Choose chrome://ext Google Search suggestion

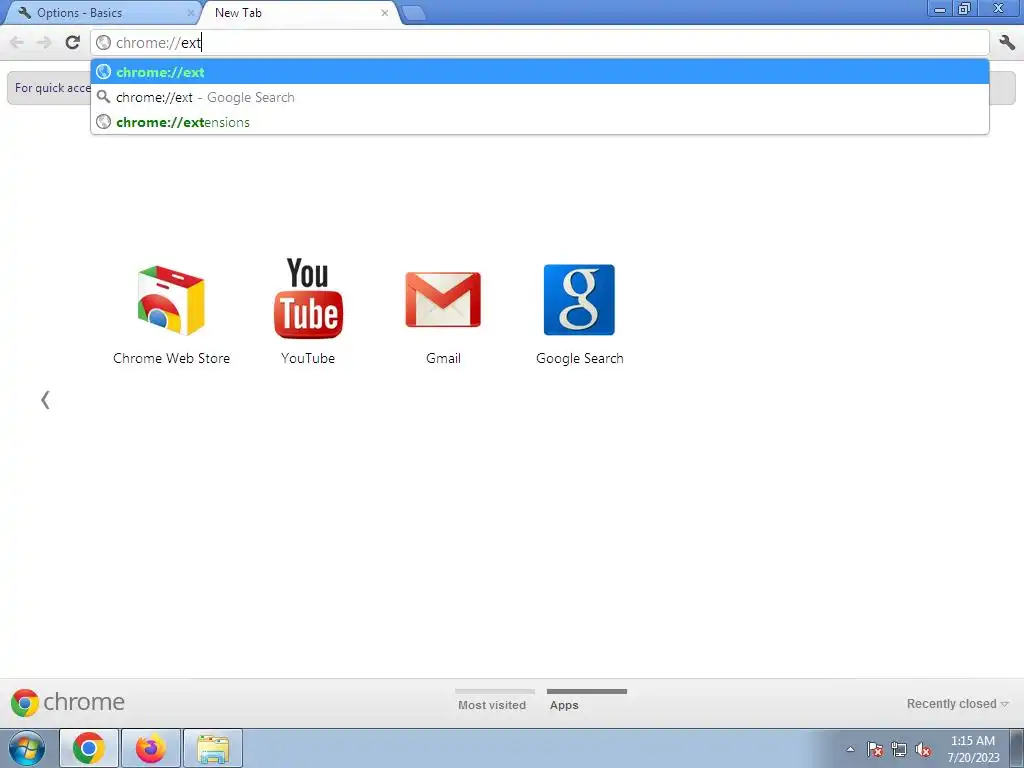click(x=540, y=97)
